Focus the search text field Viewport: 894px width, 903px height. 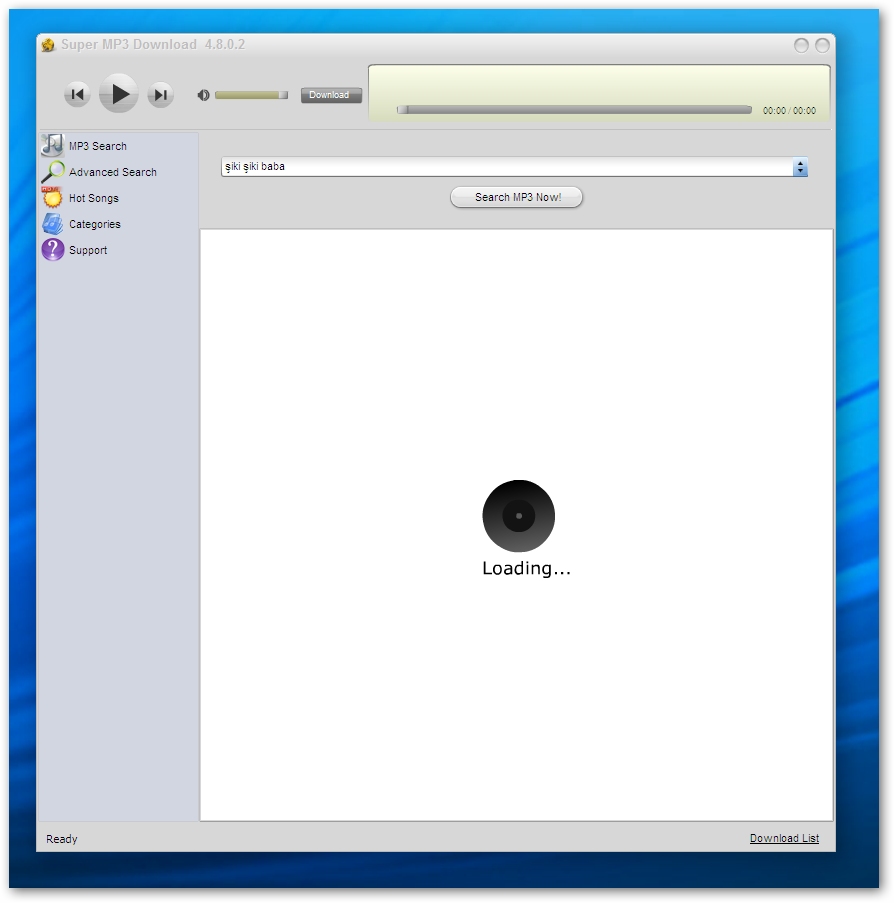click(505, 167)
